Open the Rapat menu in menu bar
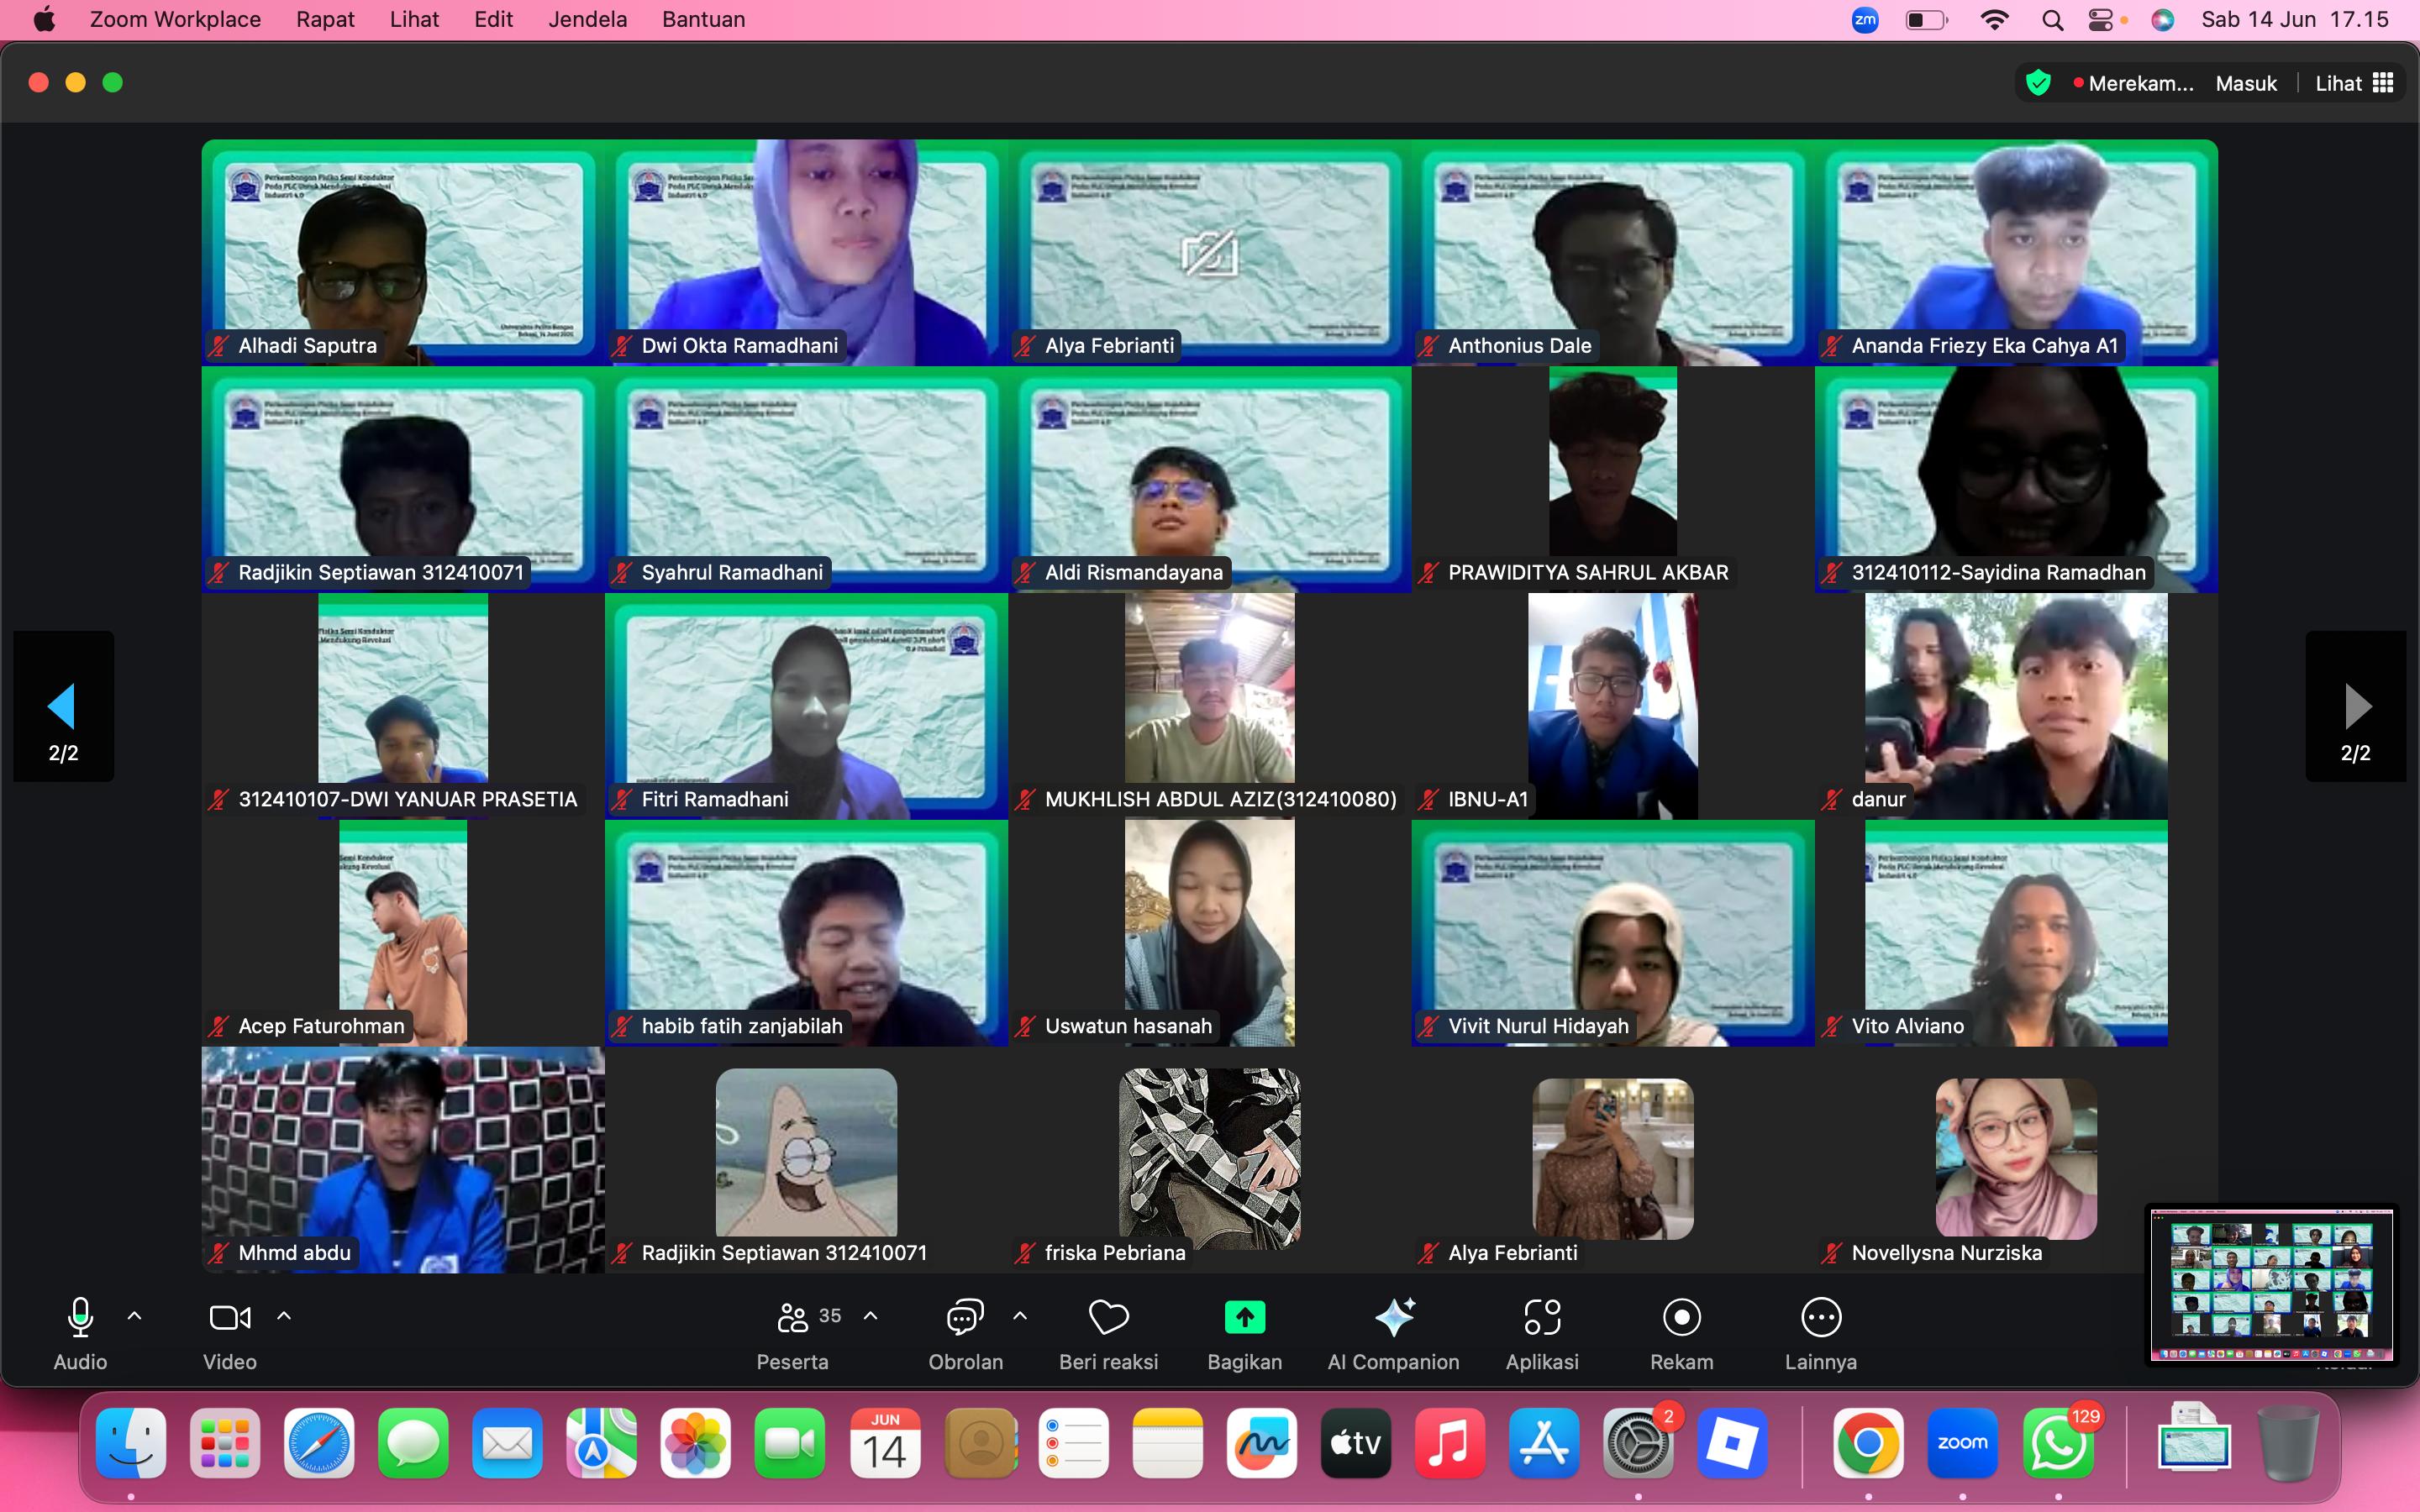This screenshot has width=2420, height=1512. pyautogui.click(x=325, y=20)
